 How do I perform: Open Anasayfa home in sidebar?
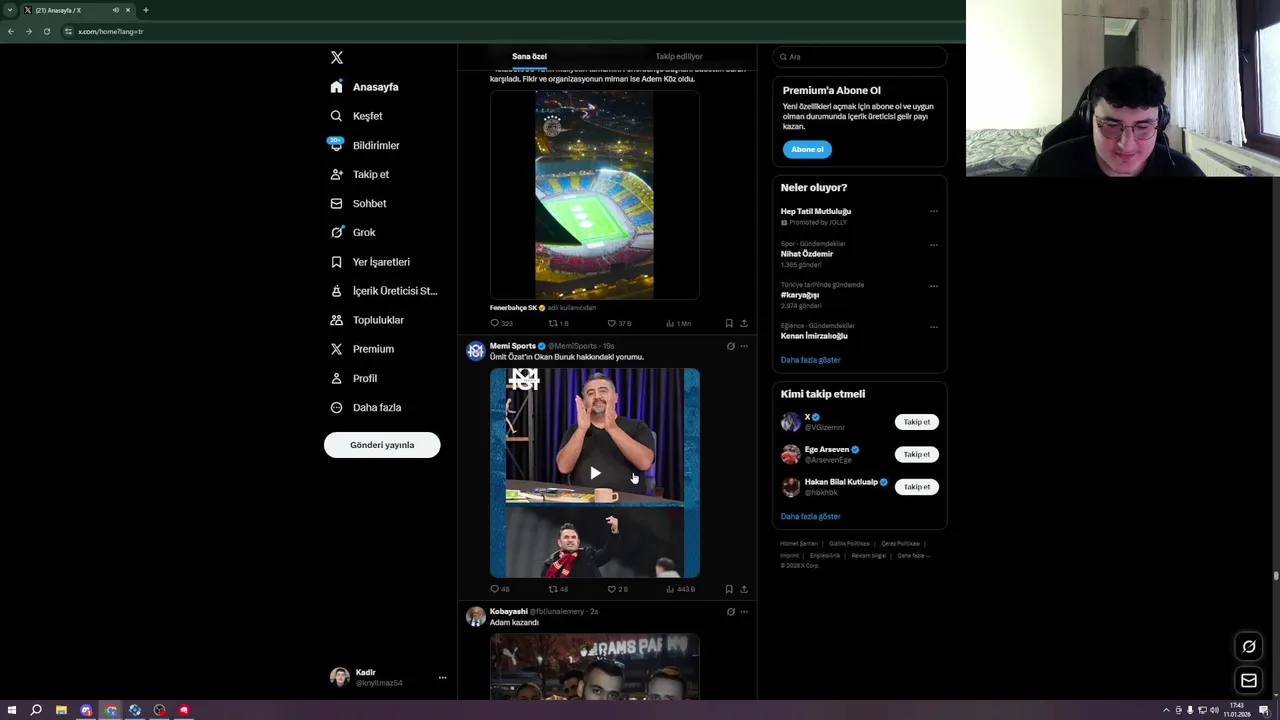pos(365,87)
